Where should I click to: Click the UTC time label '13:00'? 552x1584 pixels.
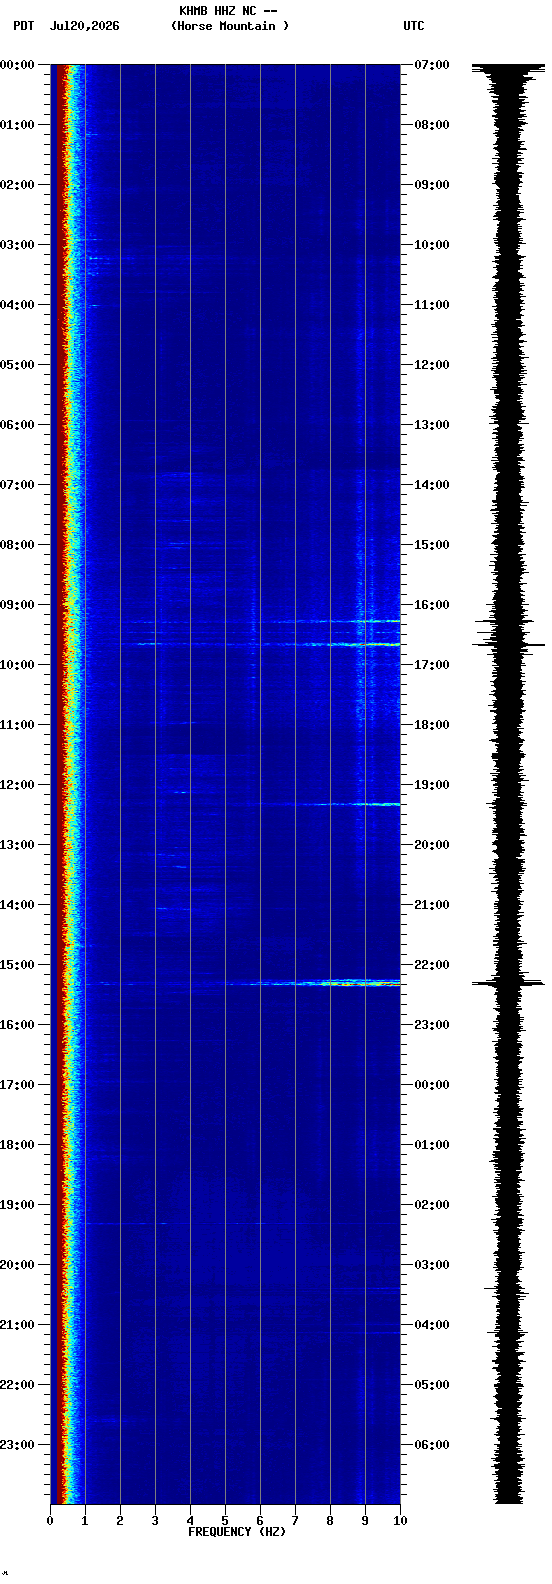pyautogui.click(x=432, y=425)
